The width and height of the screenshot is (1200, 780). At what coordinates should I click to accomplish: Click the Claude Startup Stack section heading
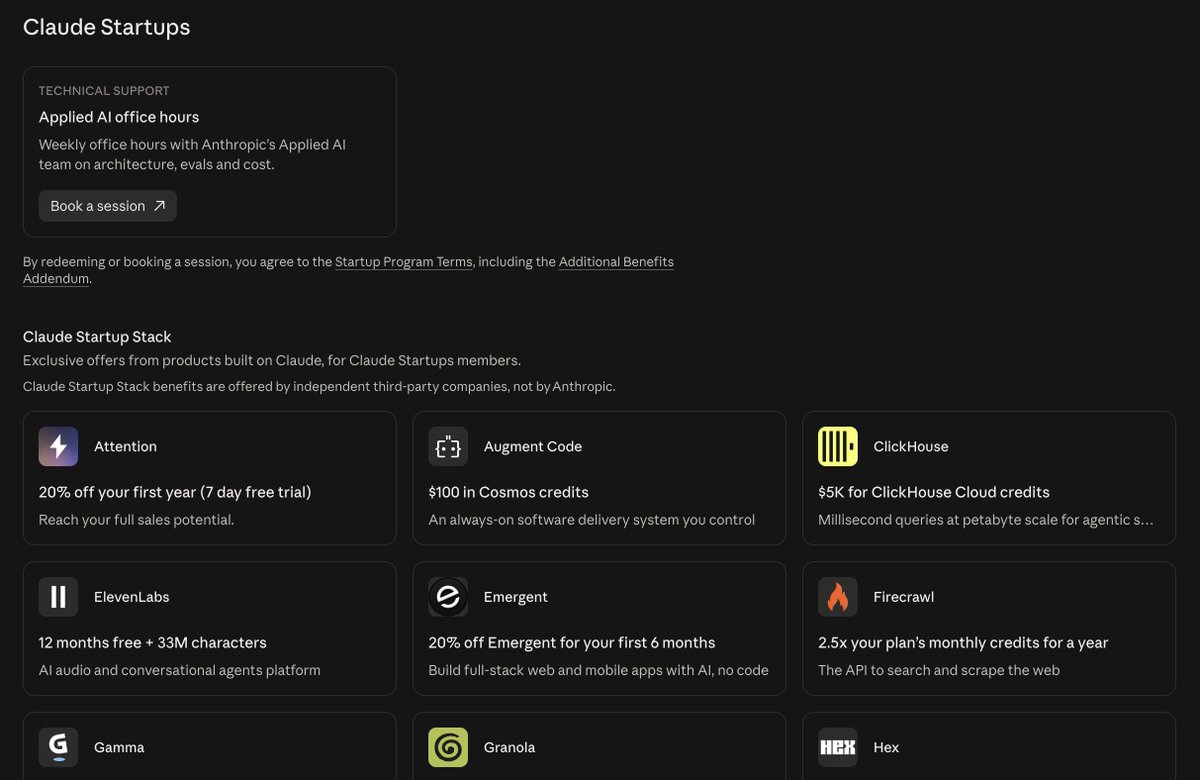point(97,337)
